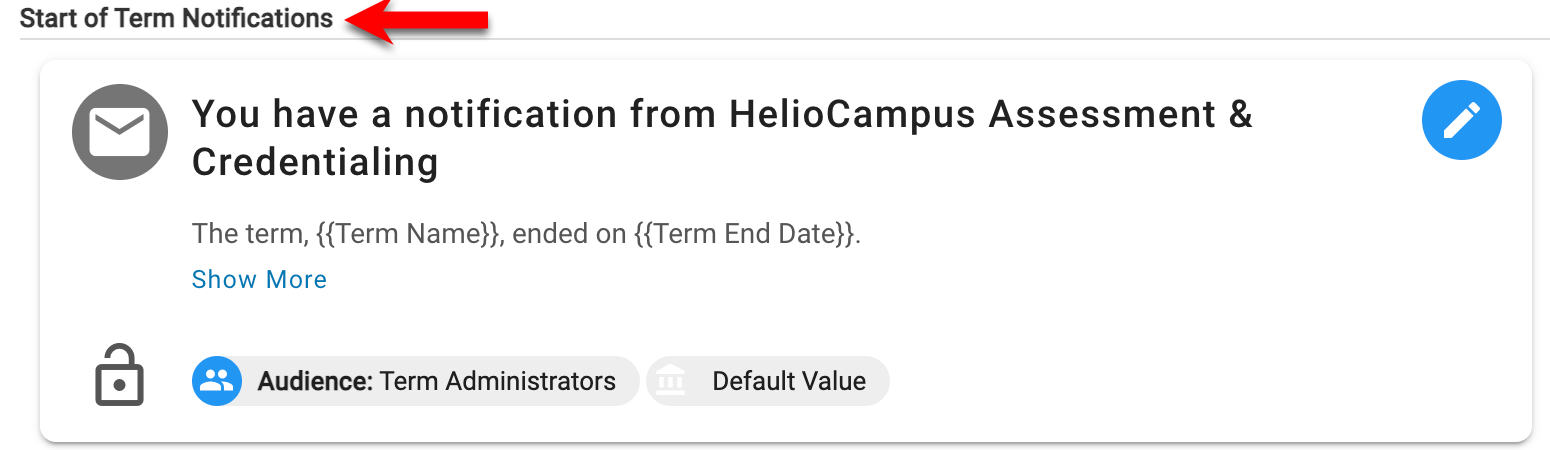Click the {{Term End Date}} placeholder
The image size is (1550, 450).
pos(745,235)
